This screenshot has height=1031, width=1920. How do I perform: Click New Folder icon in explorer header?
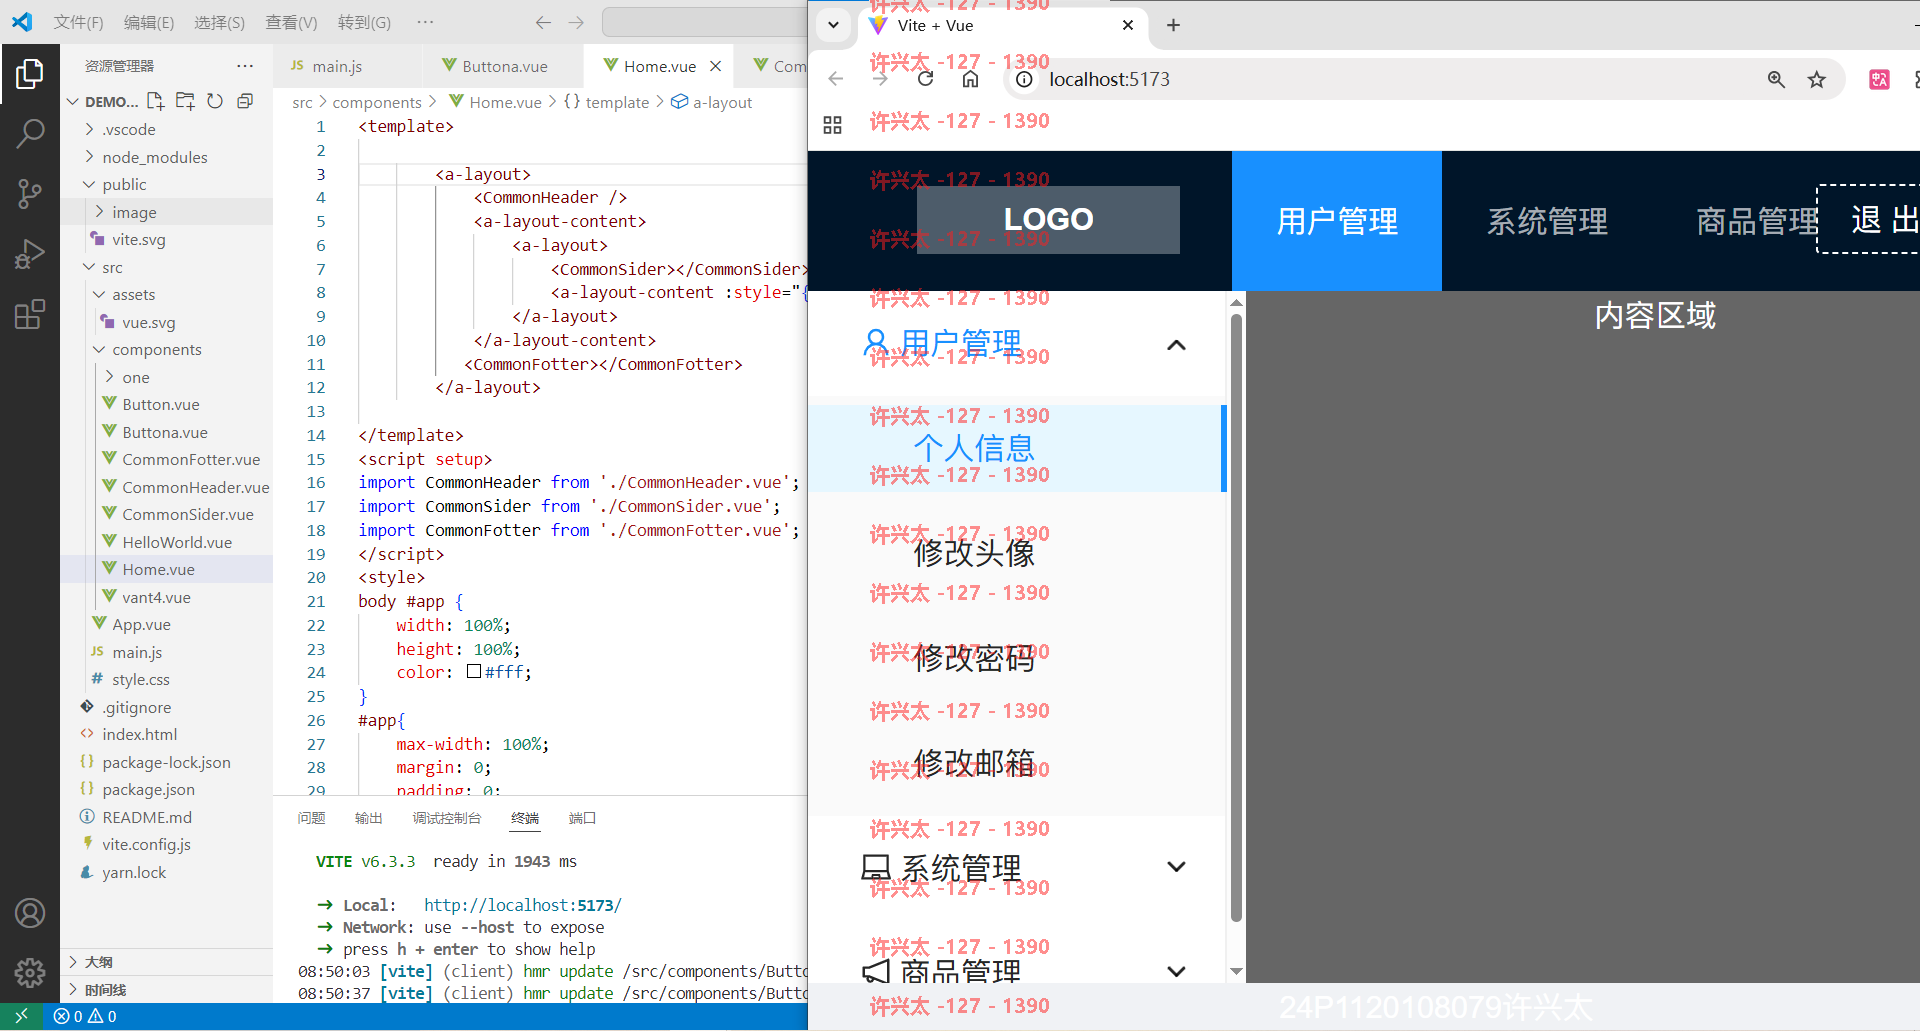click(x=186, y=101)
